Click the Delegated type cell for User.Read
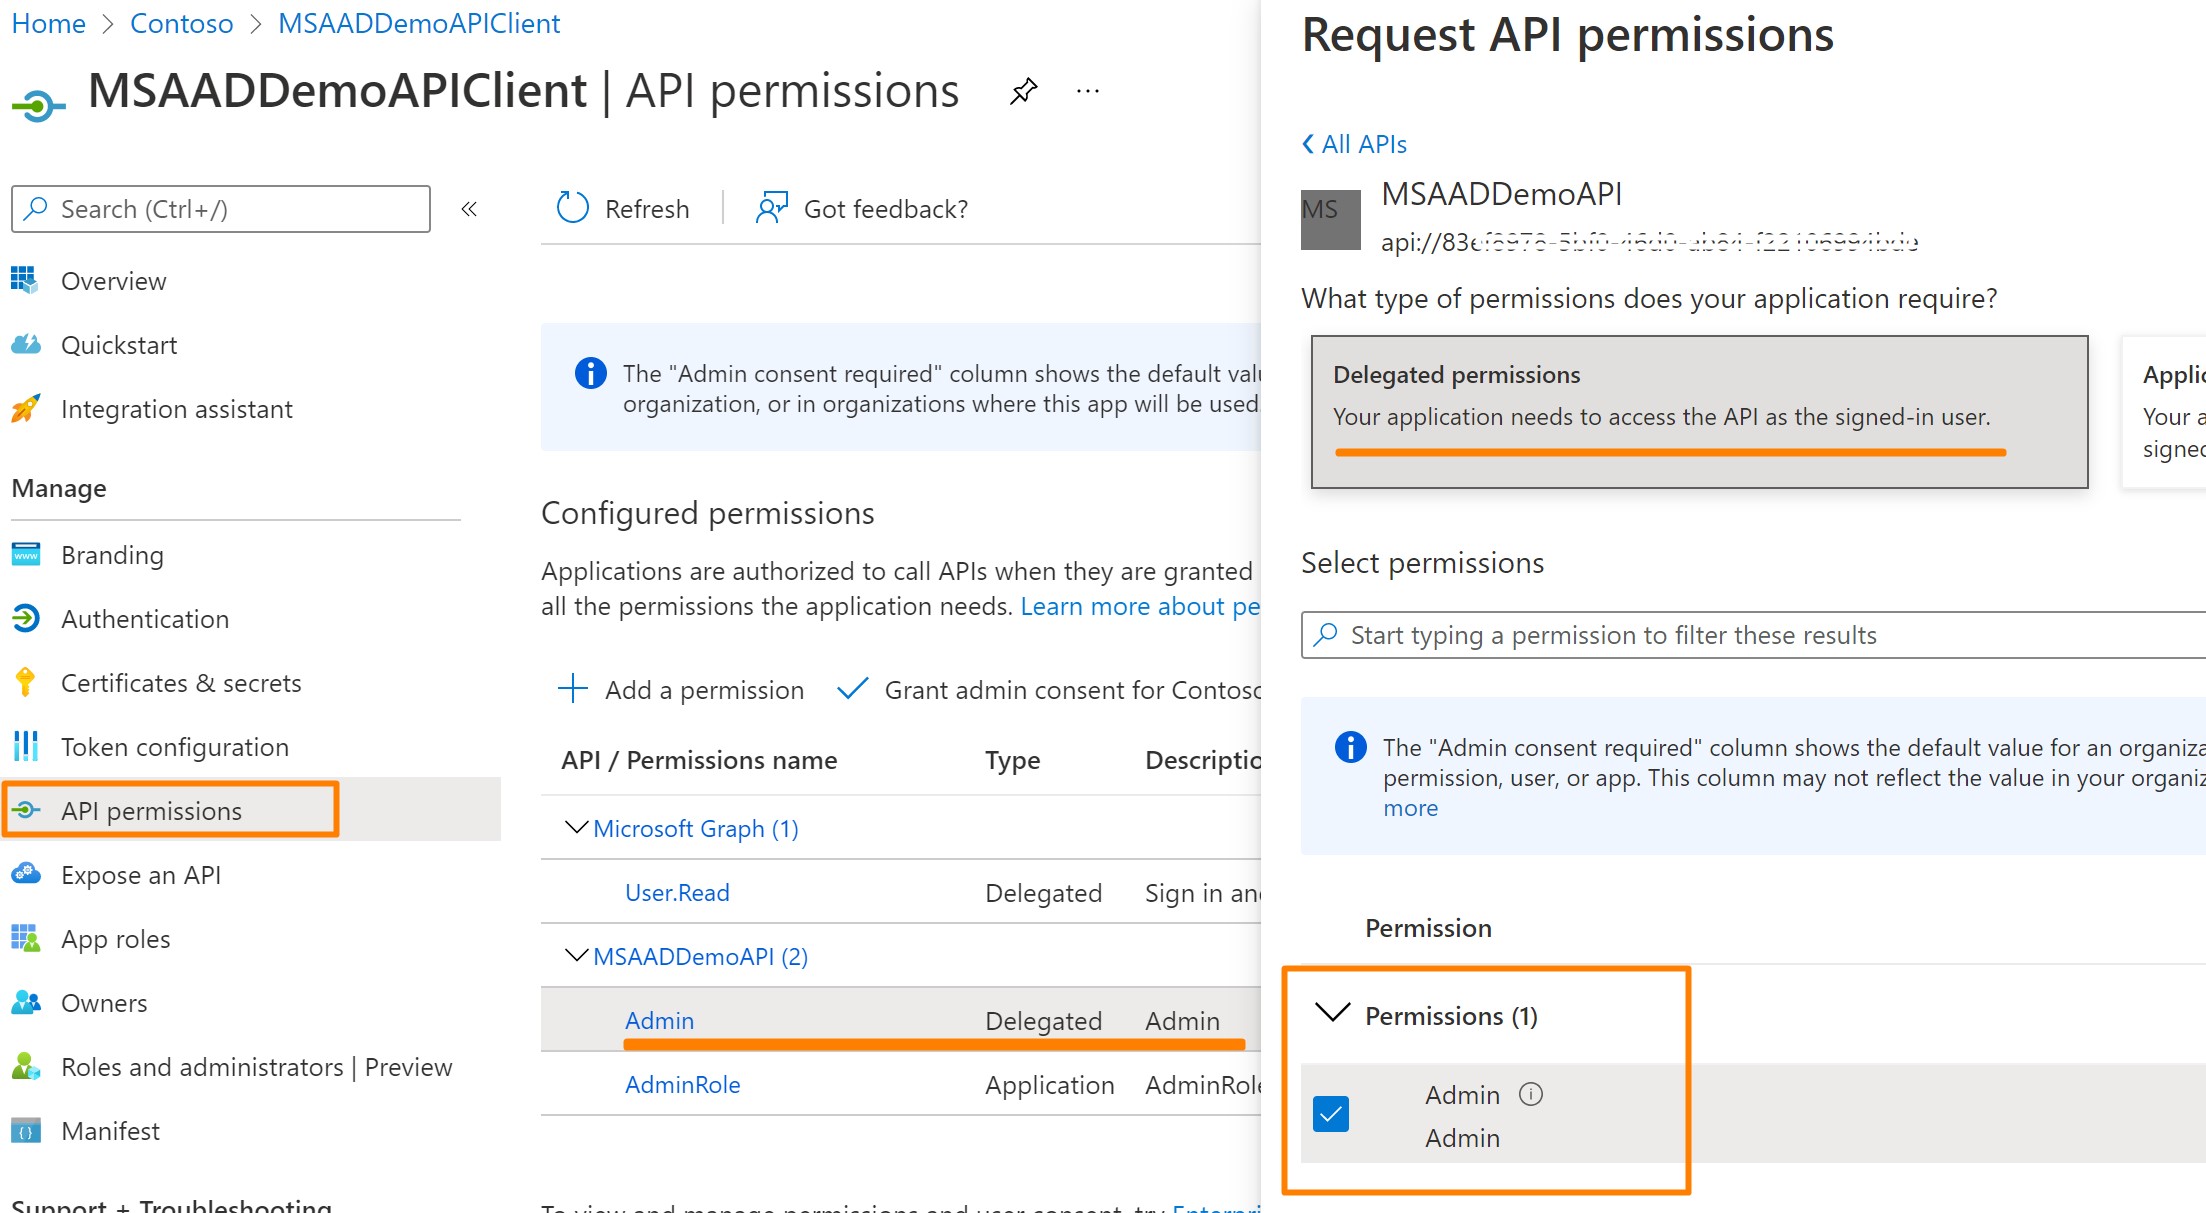This screenshot has width=2206, height=1213. (1043, 893)
